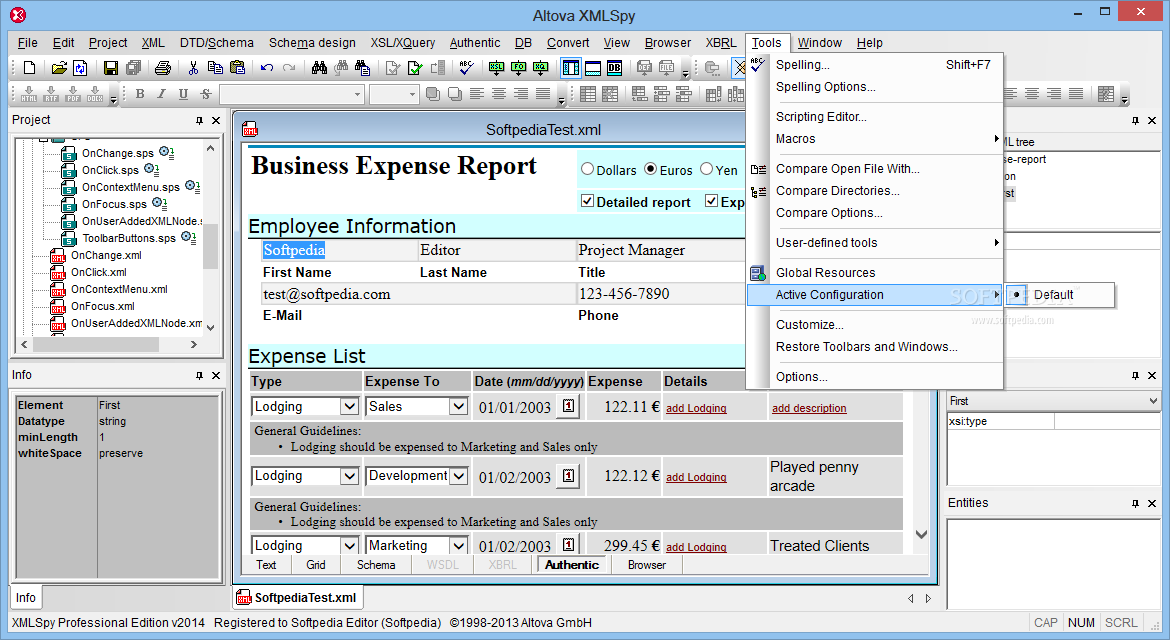
Task: Click the SoftpediaTest.xml document tab
Action: [298, 597]
